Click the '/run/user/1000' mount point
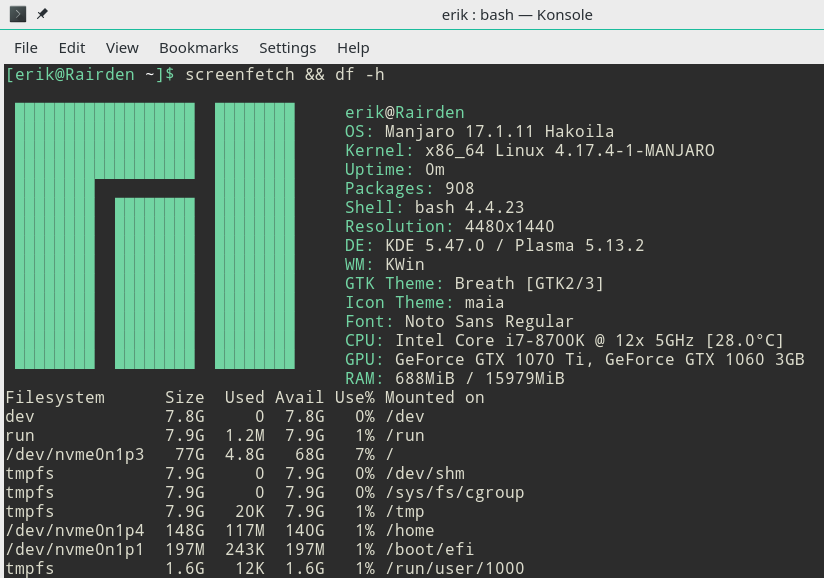The image size is (824, 578). point(455,568)
